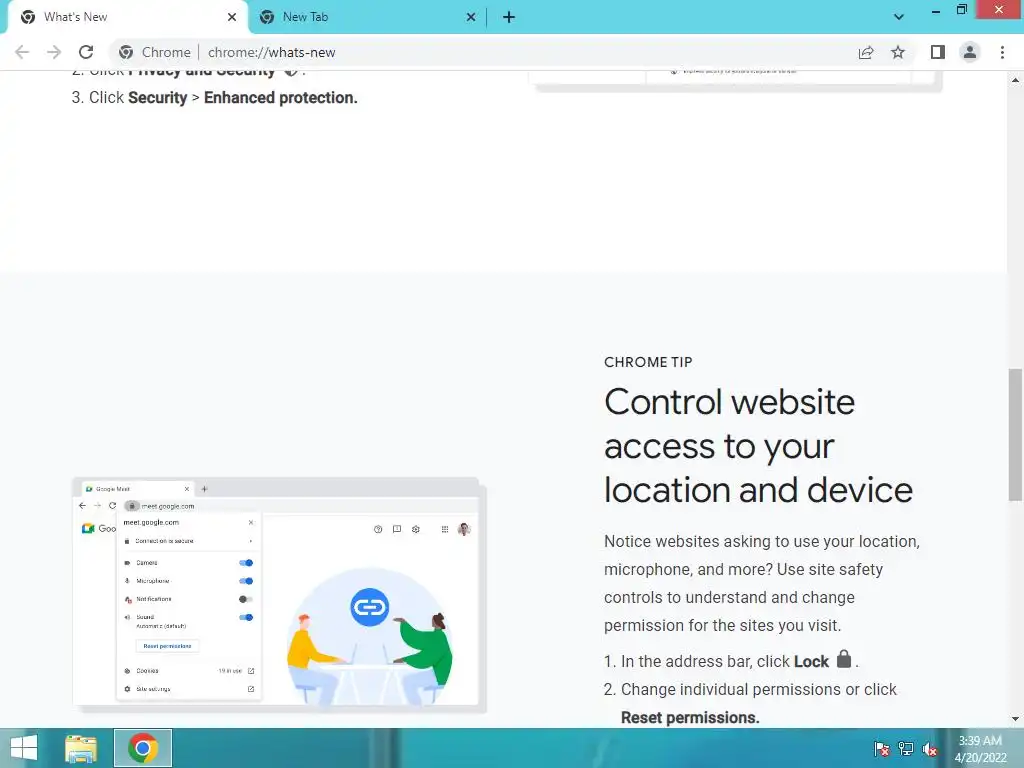Click the Chrome taskbar icon
The width and height of the screenshot is (1024, 768).
click(x=143, y=748)
